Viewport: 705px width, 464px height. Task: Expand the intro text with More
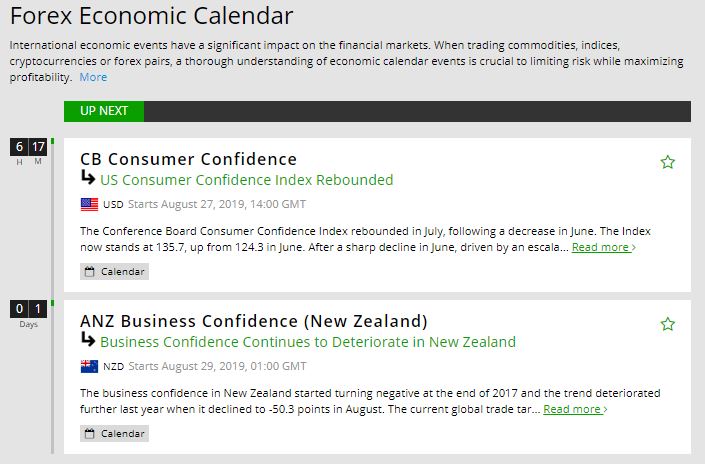point(93,77)
